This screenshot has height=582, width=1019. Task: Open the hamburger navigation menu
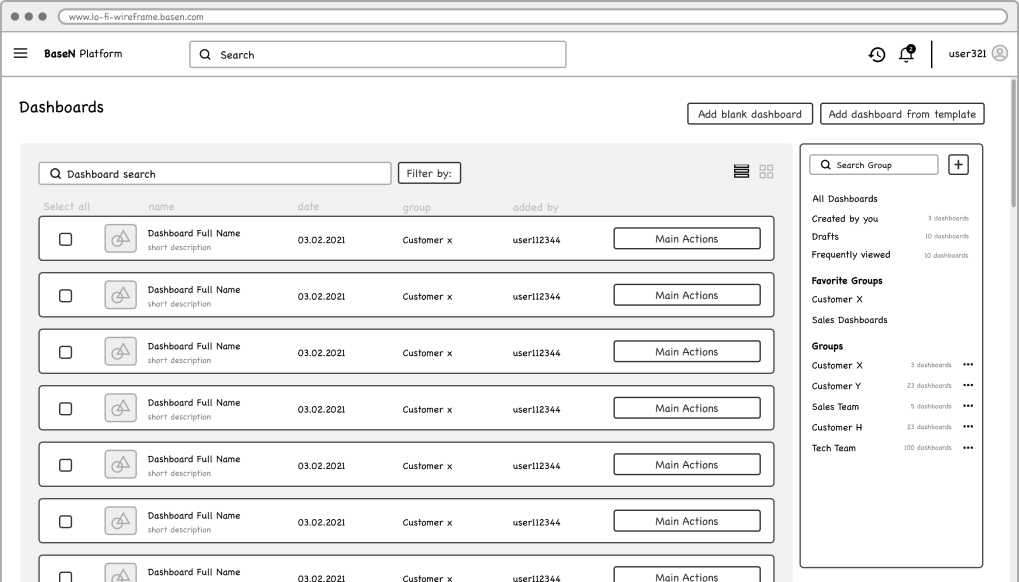coord(21,53)
